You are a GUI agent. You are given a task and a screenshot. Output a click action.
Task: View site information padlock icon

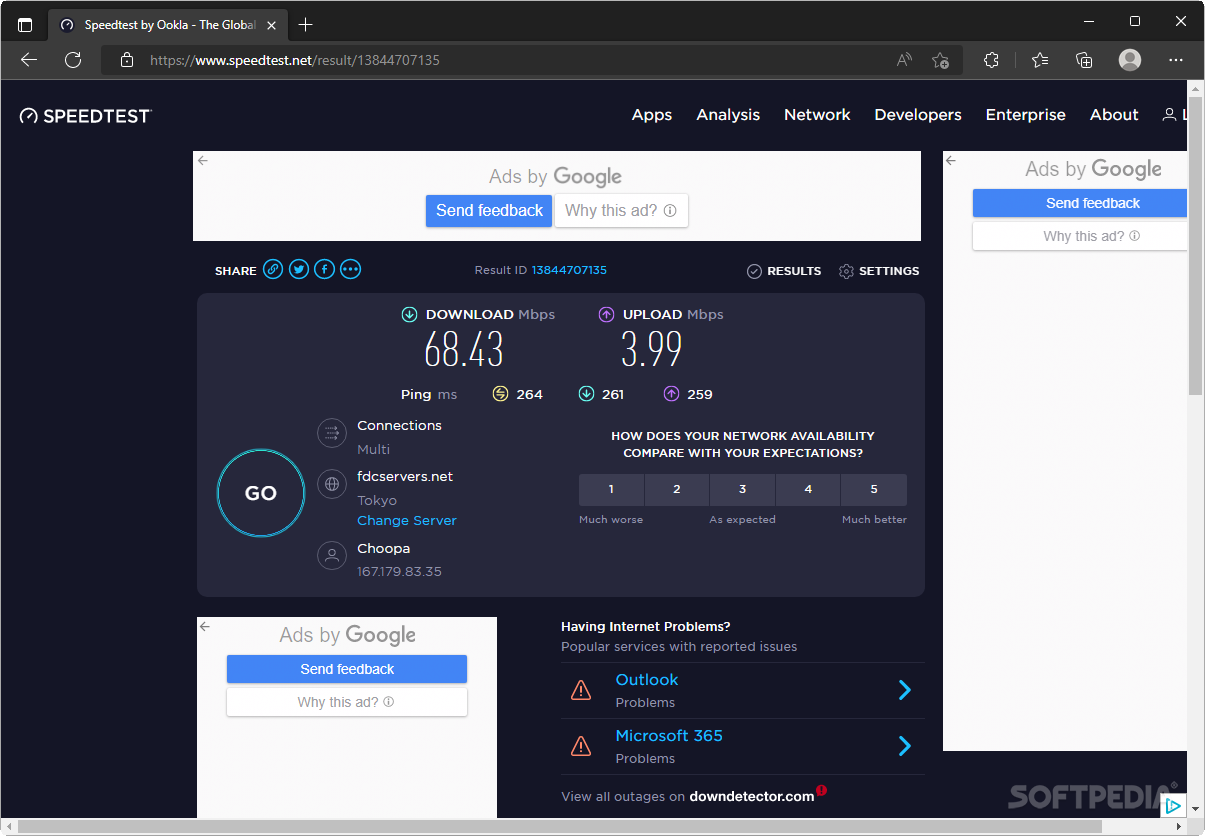pyautogui.click(x=126, y=60)
